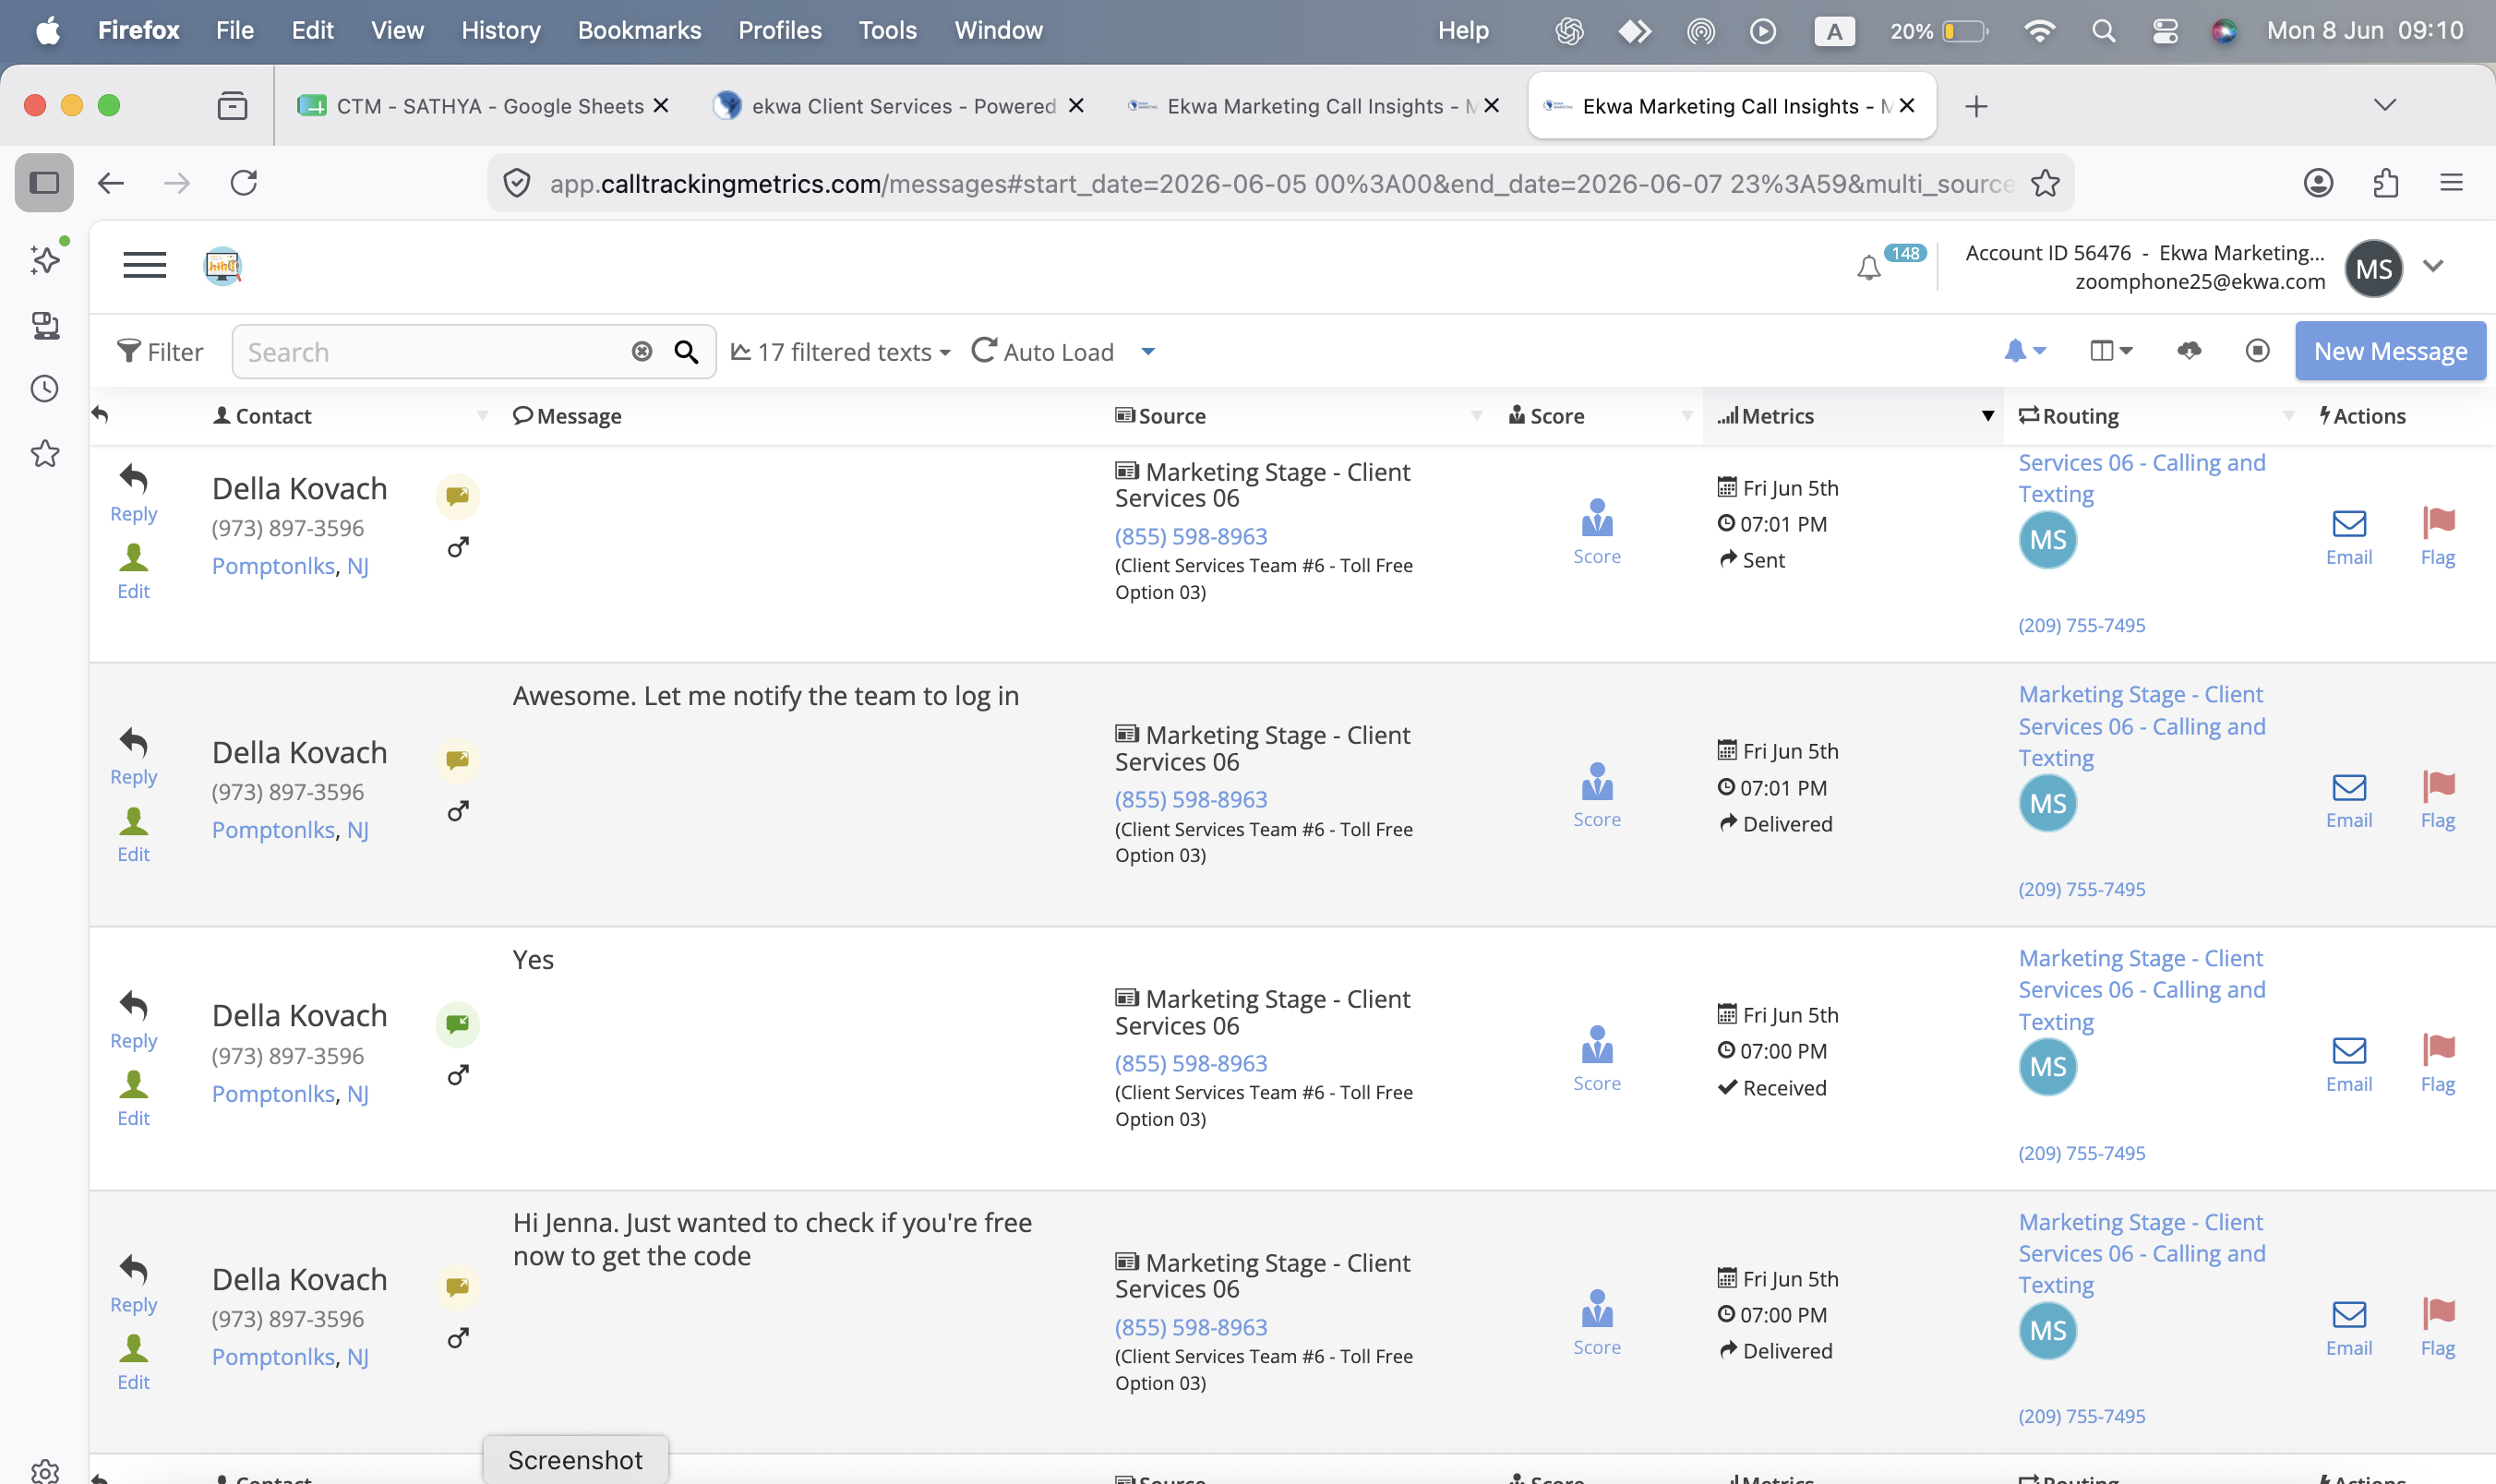
Task: Open the routing link 'Marketing Stage - Client Services 06' in 'Hi Jenna' row
Action: (2142, 1253)
